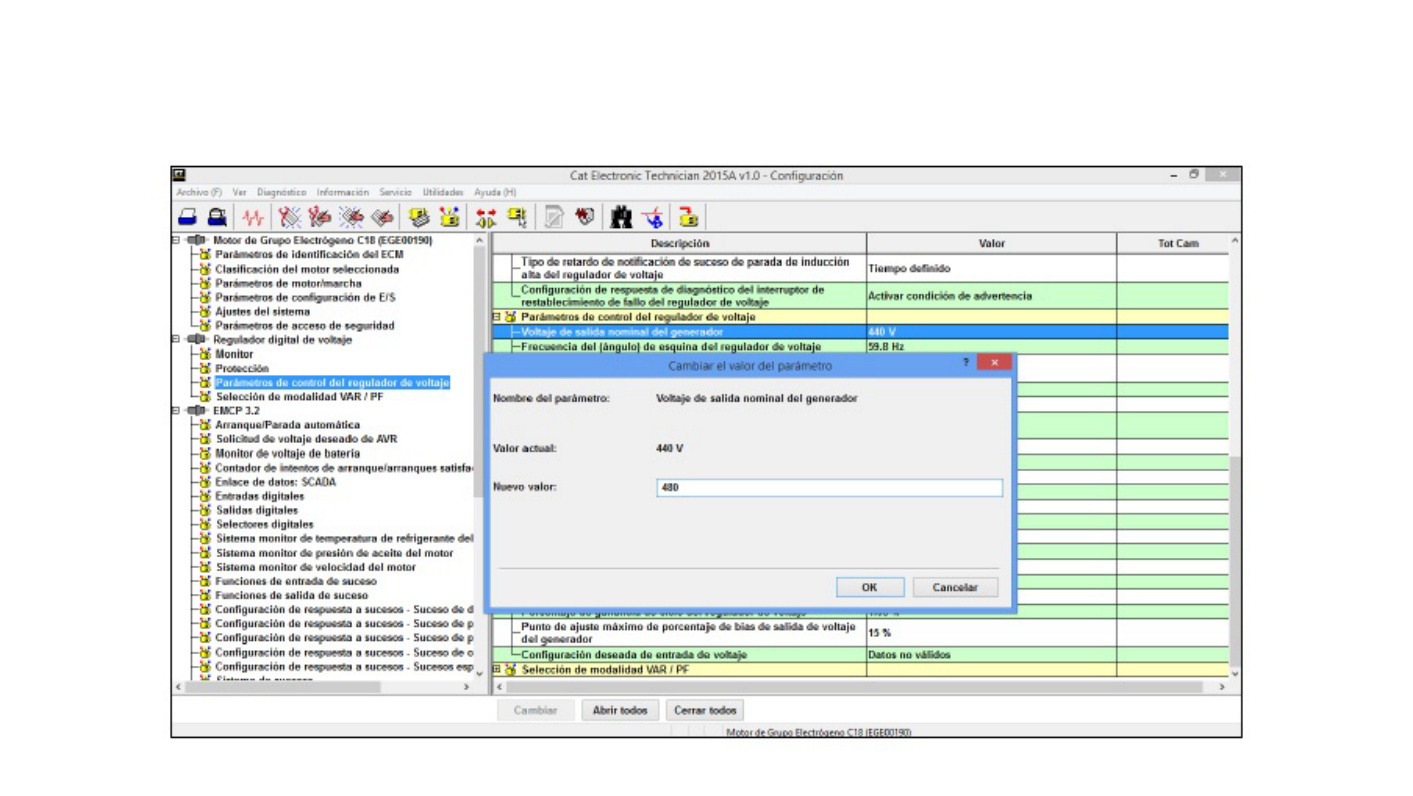The image size is (1413, 796).
Task: Select Parámetros de identificación del ECM
Action: [309, 255]
